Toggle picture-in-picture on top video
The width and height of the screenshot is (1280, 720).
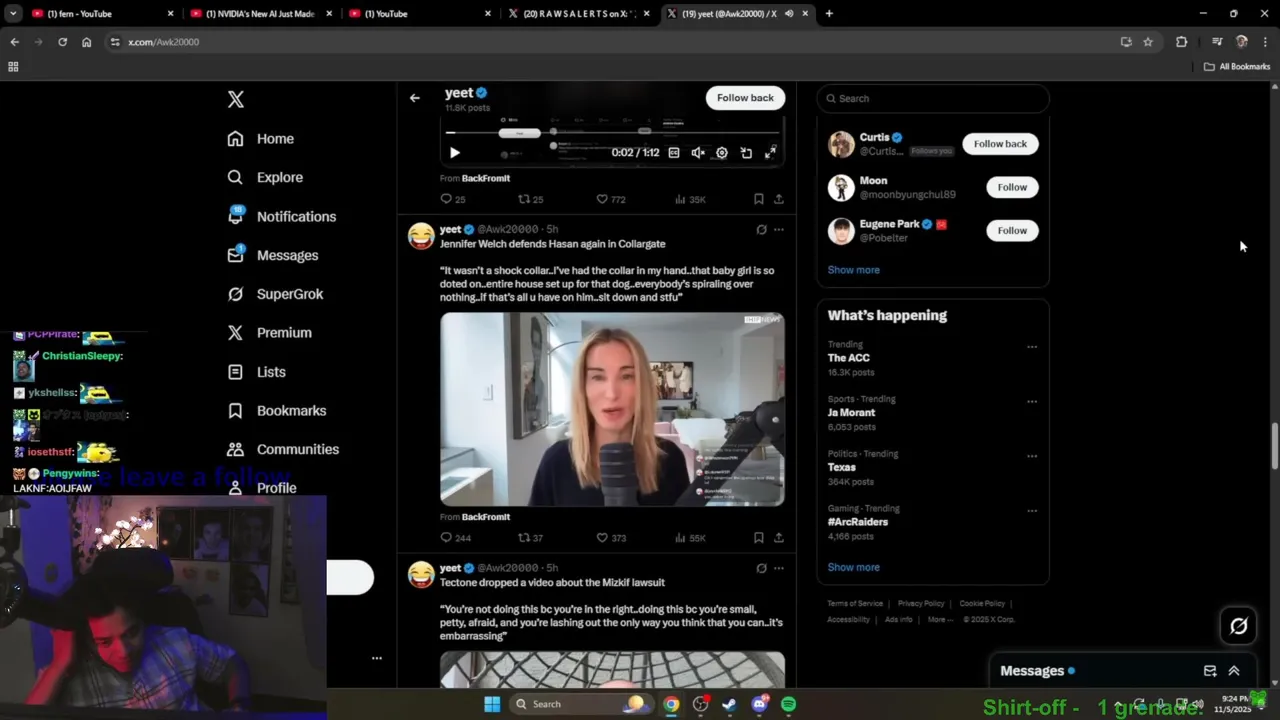[x=746, y=153]
